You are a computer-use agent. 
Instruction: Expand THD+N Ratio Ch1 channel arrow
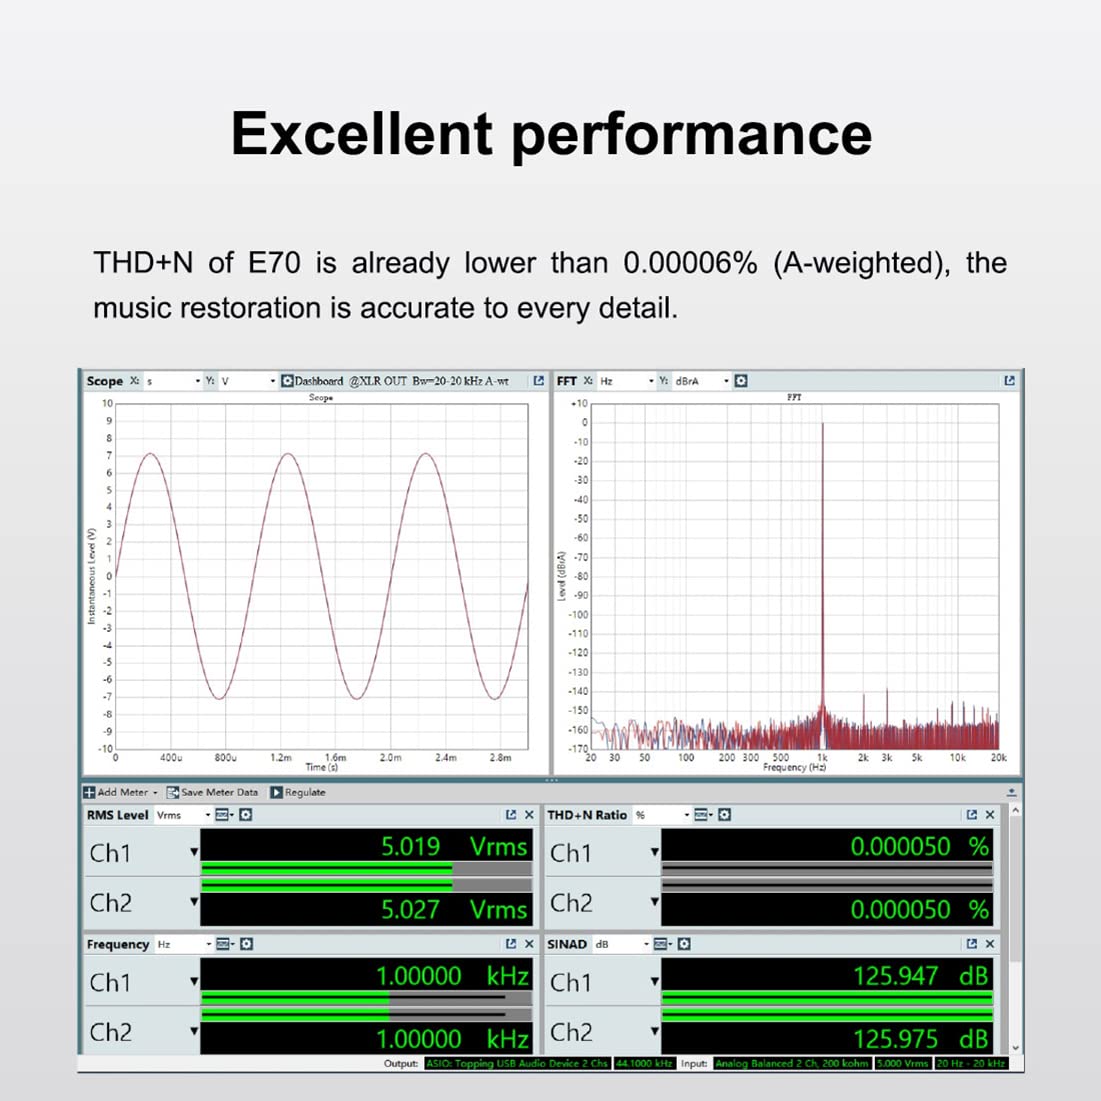pyautogui.click(x=654, y=852)
